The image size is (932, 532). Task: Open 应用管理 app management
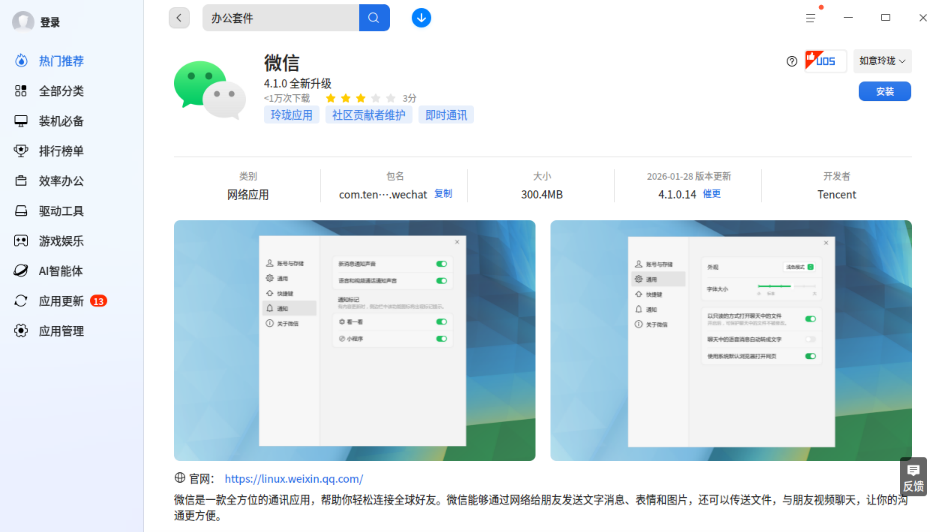61,331
